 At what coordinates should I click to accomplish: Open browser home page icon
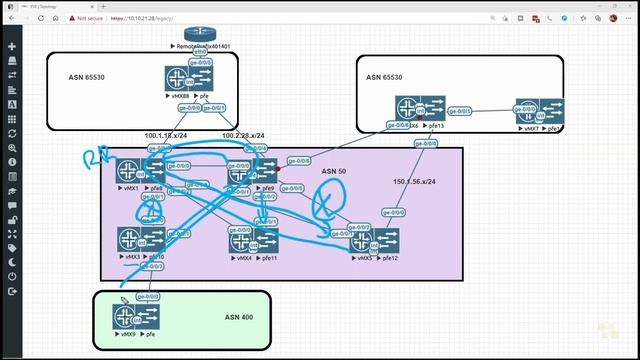coord(56,18)
